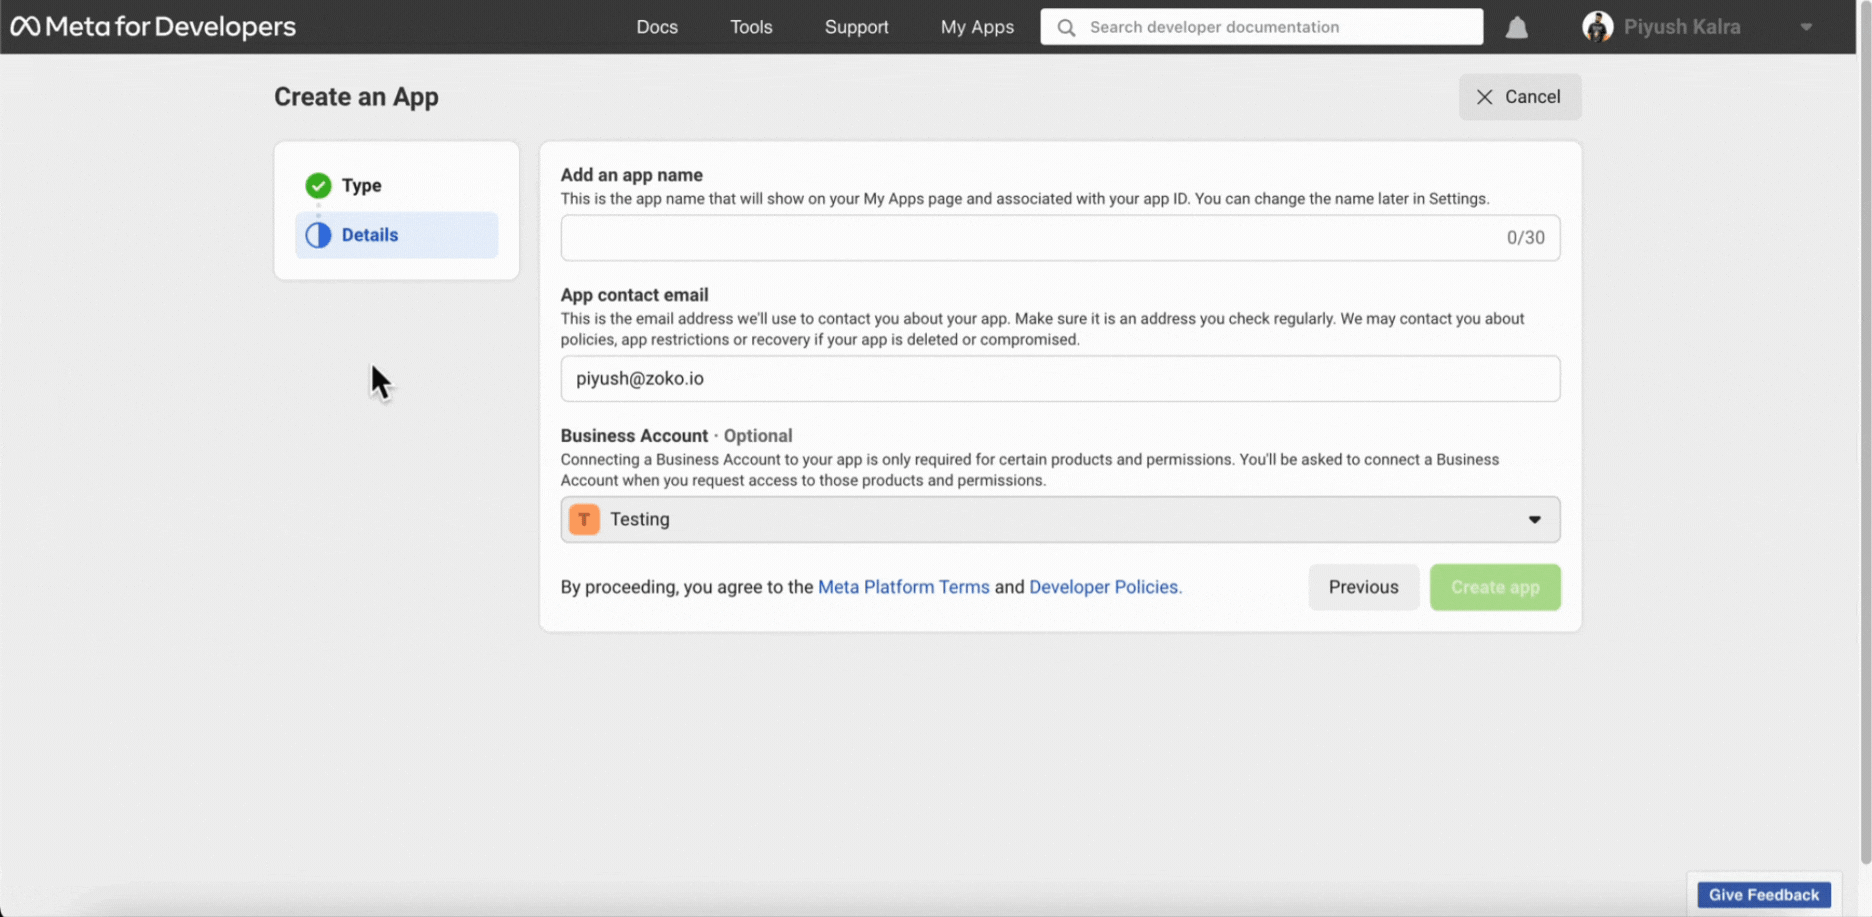This screenshot has height=917, width=1872.
Task: Open the Tools menu
Action: (x=751, y=27)
